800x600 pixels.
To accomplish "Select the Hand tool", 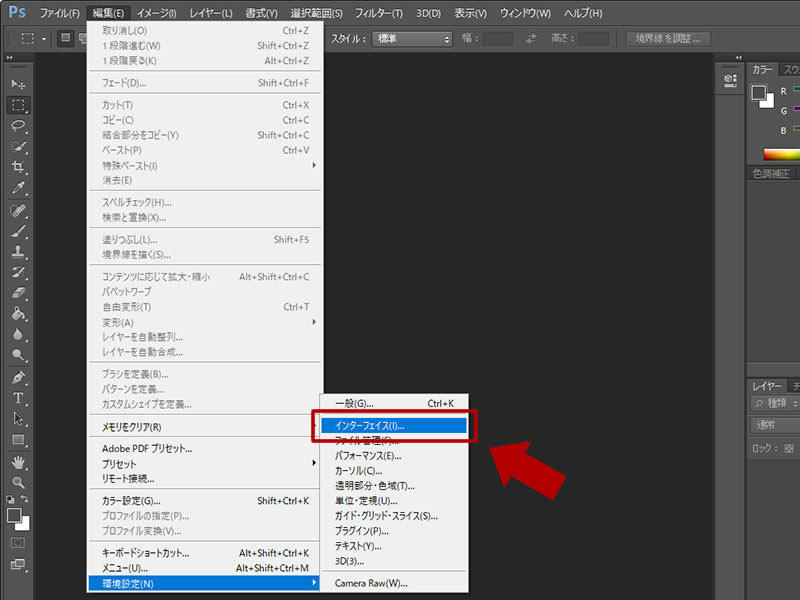I will coord(18,462).
